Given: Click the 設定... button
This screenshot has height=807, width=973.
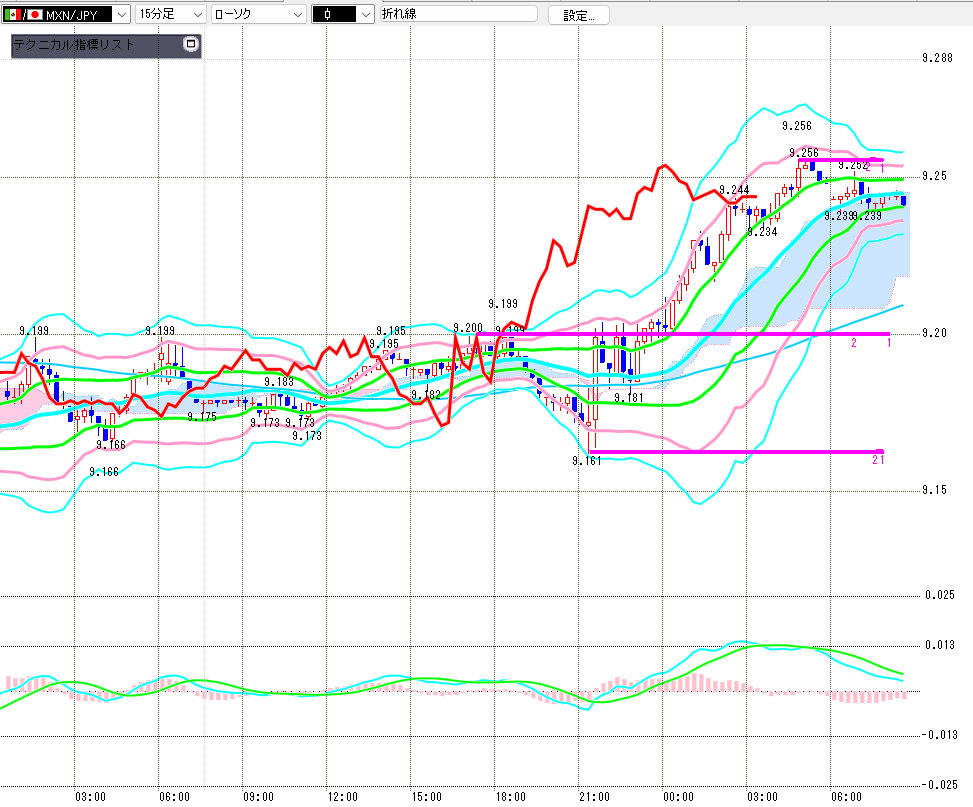Looking at the screenshot, I should pyautogui.click(x=578, y=15).
